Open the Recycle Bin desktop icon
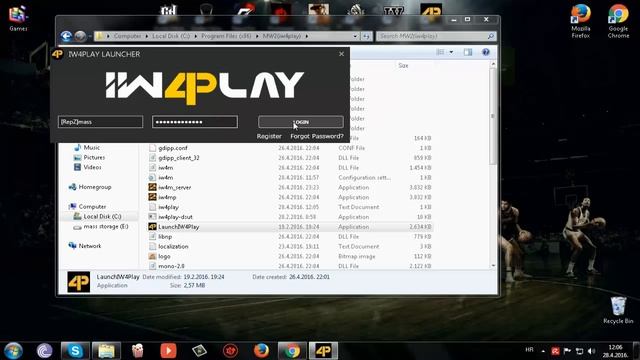 618,310
